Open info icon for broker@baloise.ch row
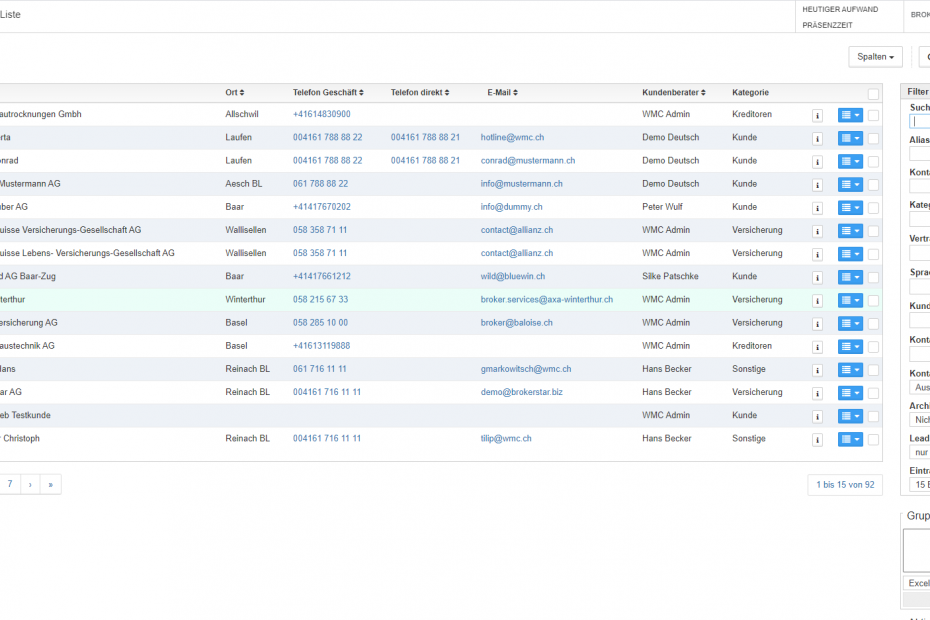The height and width of the screenshot is (620, 930). point(817,324)
